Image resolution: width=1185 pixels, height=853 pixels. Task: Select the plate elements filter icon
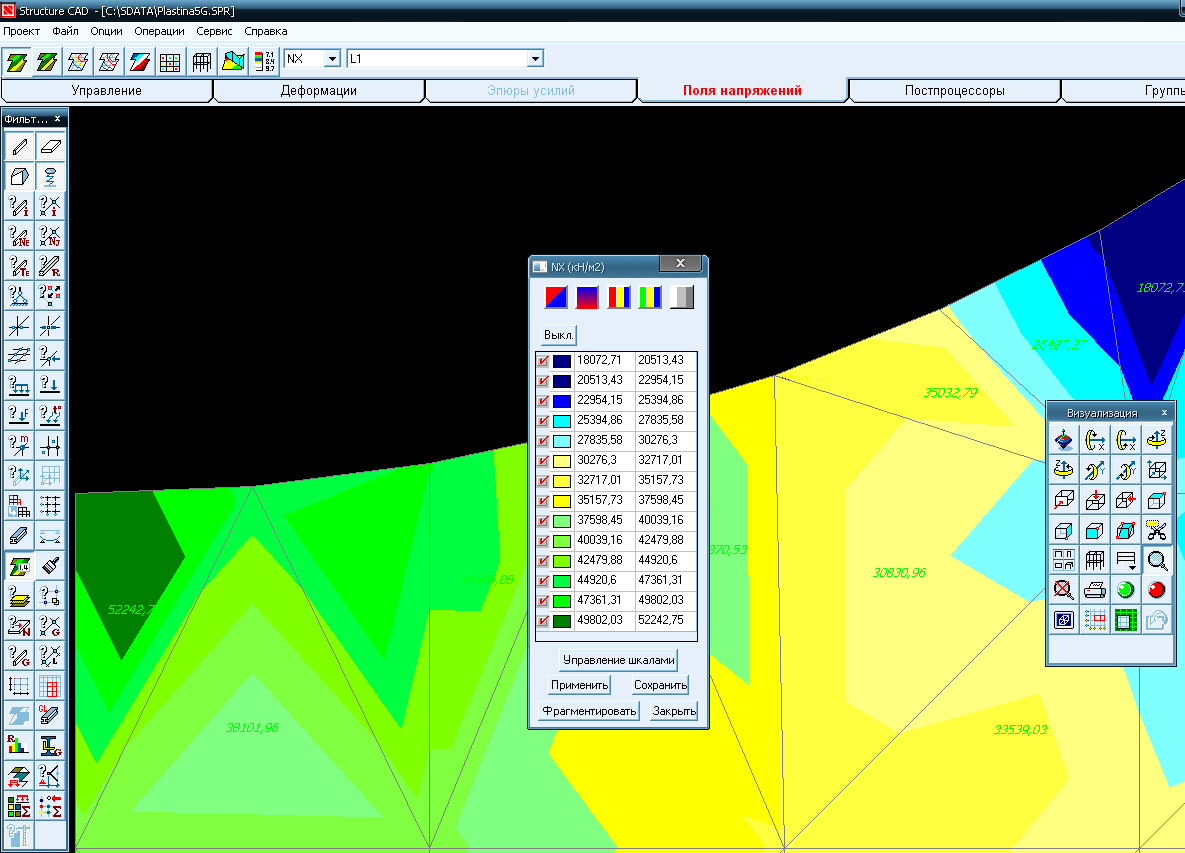50,146
